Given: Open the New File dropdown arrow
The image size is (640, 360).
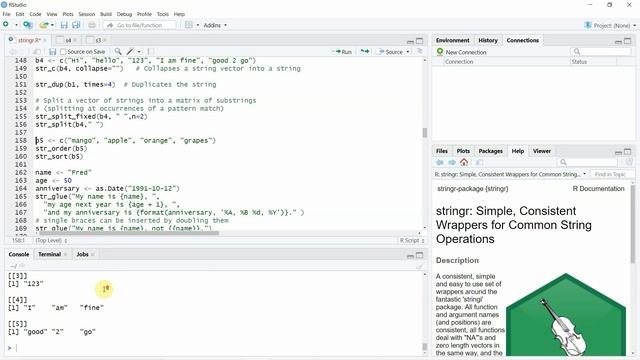Looking at the screenshot, I should (16, 25).
